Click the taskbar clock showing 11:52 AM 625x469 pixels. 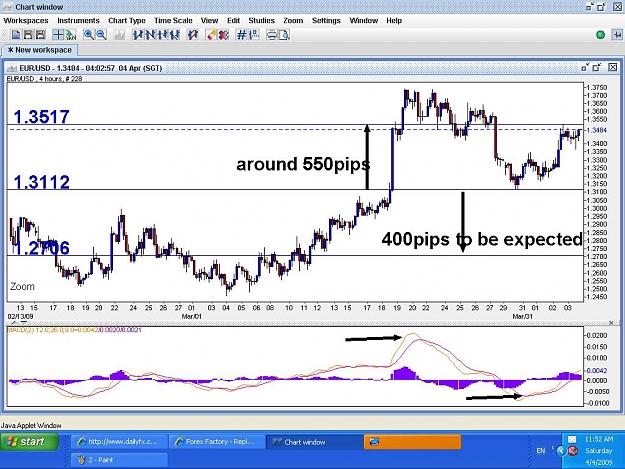coord(599,439)
